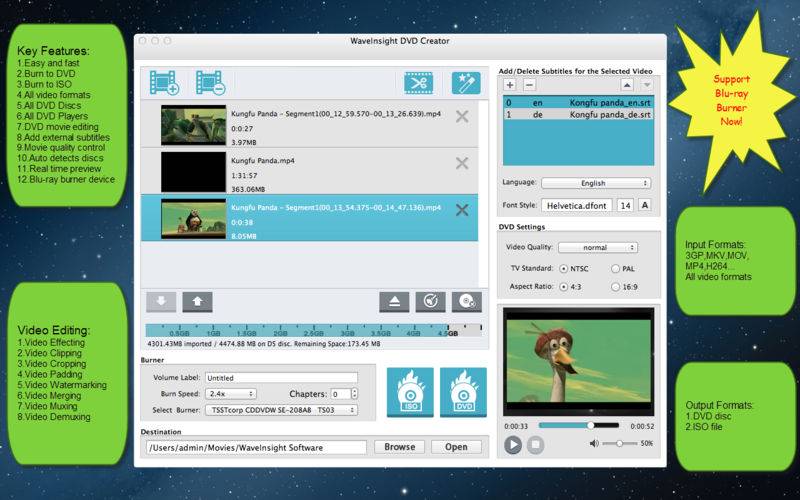Select Kongfu panda_de.srt subtitle row

pos(579,115)
